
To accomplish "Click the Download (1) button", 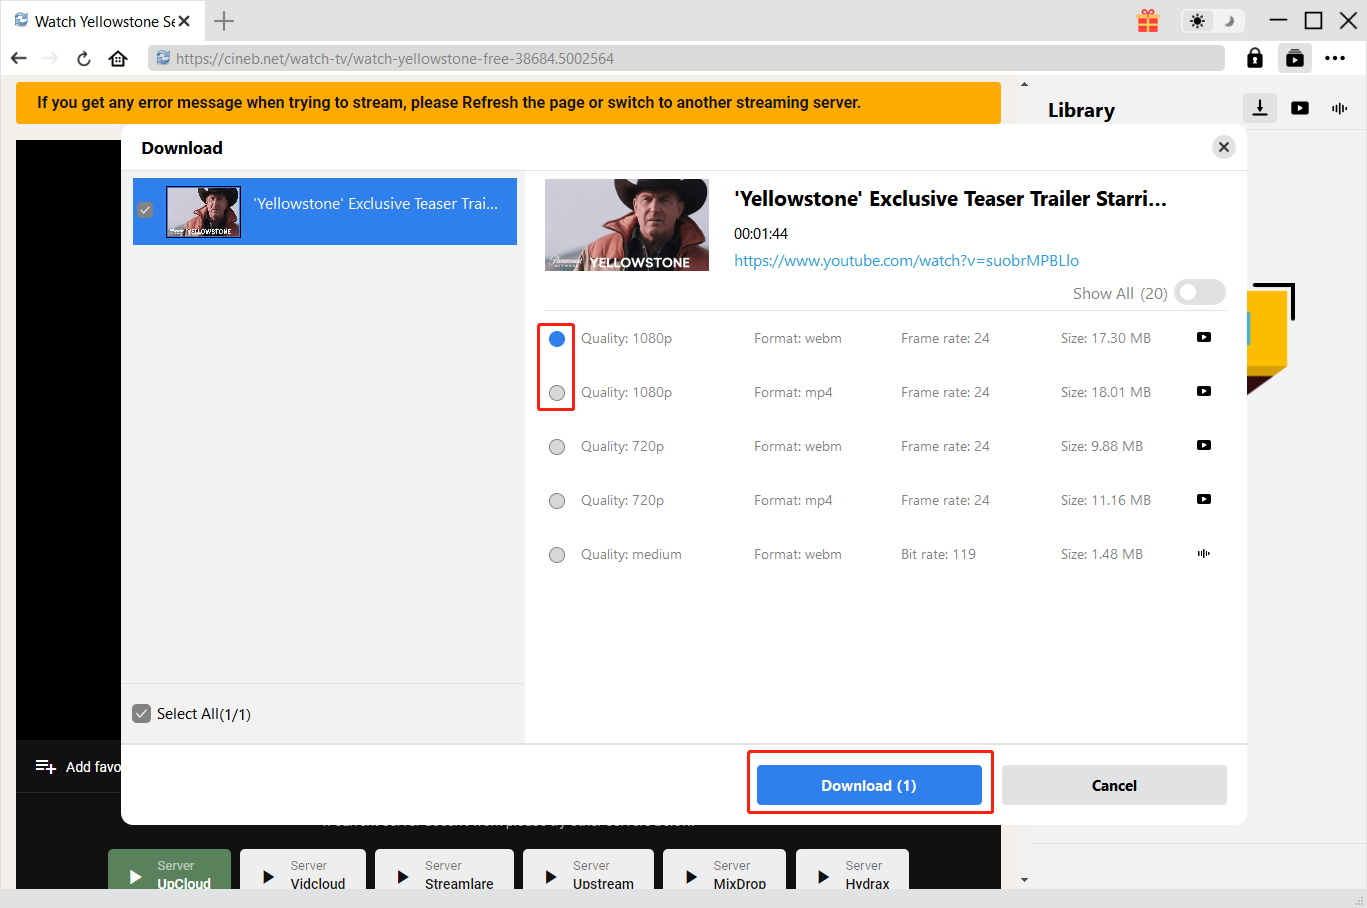I will [x=869, y=785].
